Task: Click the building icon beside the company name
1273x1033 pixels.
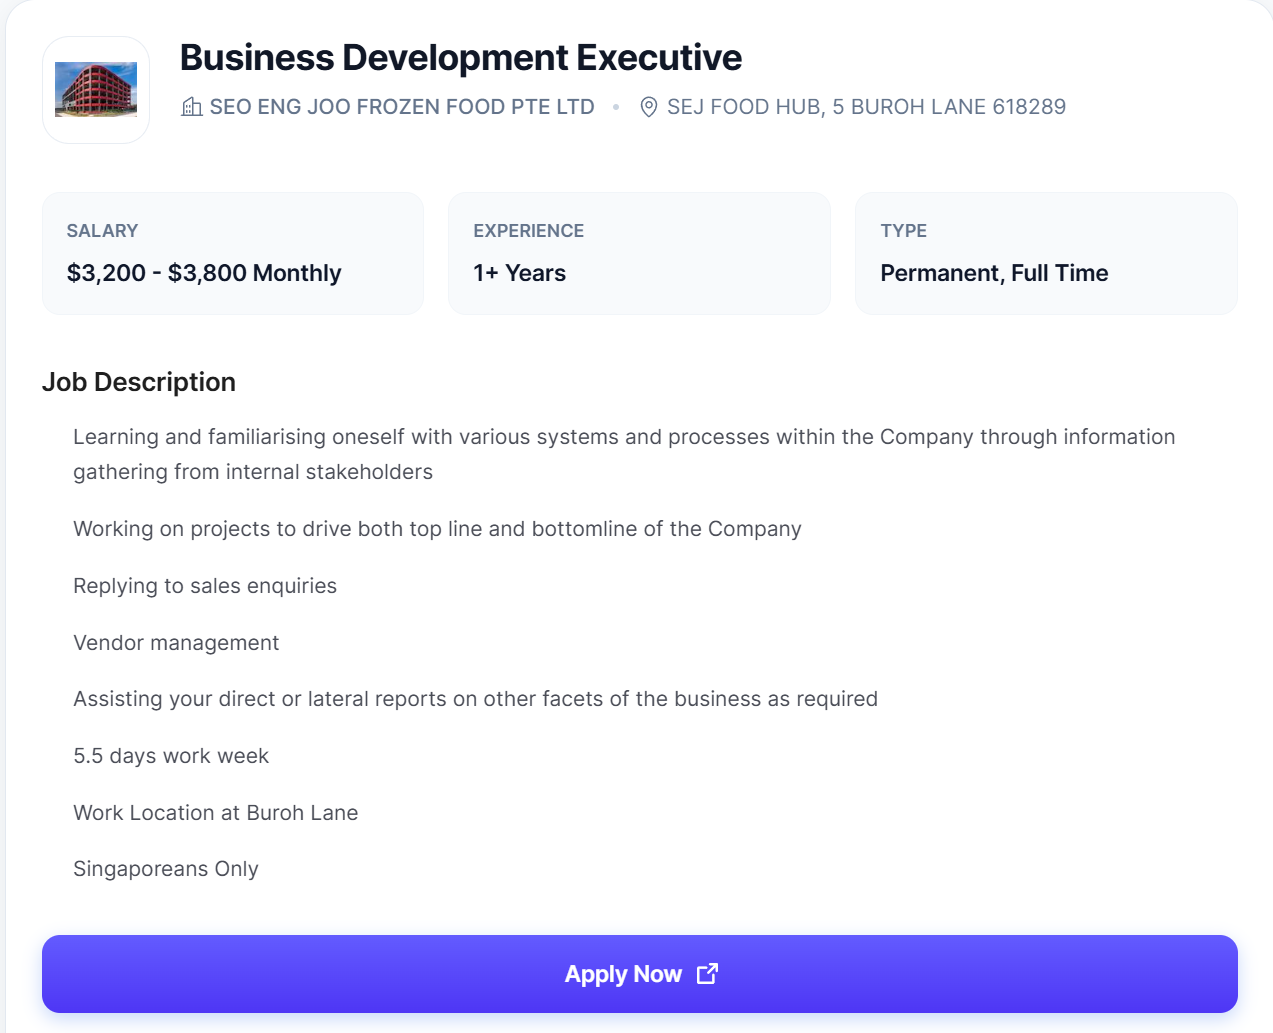Action: coord(190,106)
